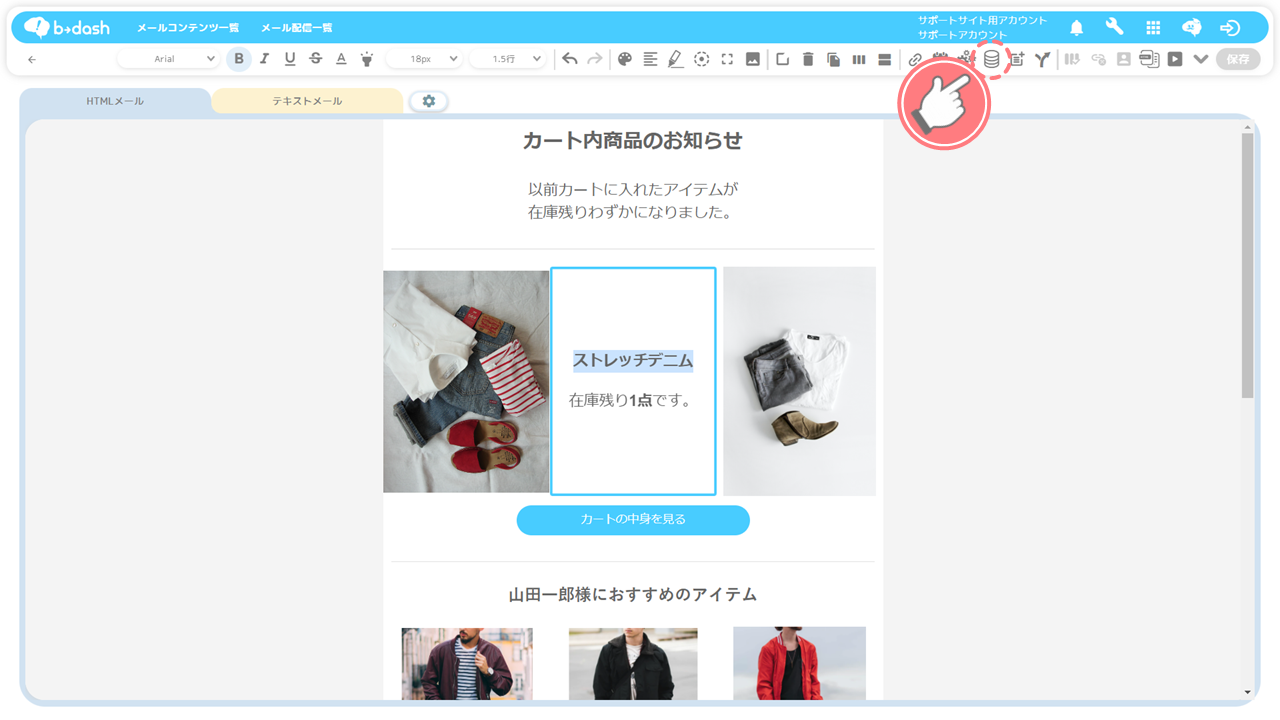The image size is (1280, 720).
Task: Click the greyed person portrait icon
Action: point(1123,59)
